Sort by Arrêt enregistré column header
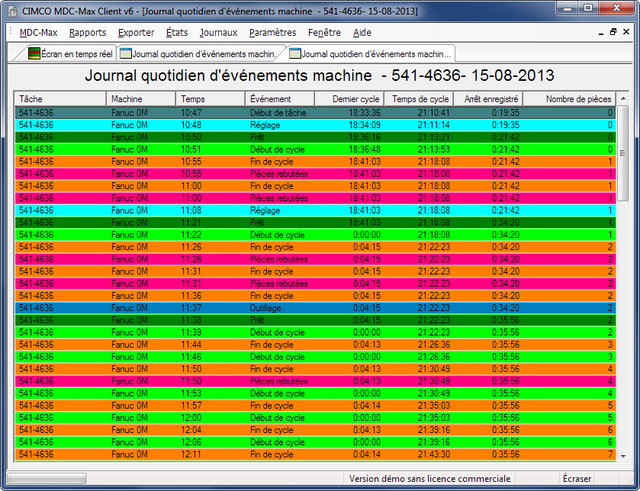Viewport: 640px width, 491px height. (488, 99)
